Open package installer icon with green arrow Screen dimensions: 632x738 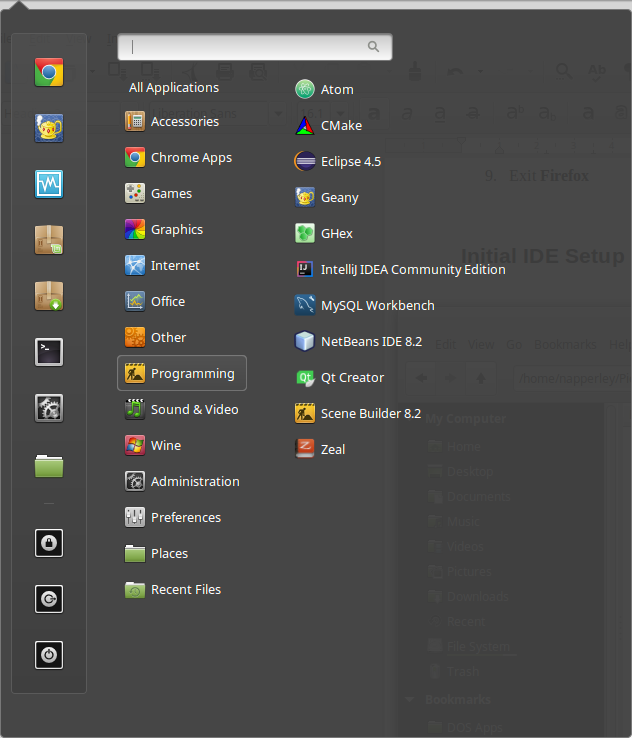pos(49,296)
